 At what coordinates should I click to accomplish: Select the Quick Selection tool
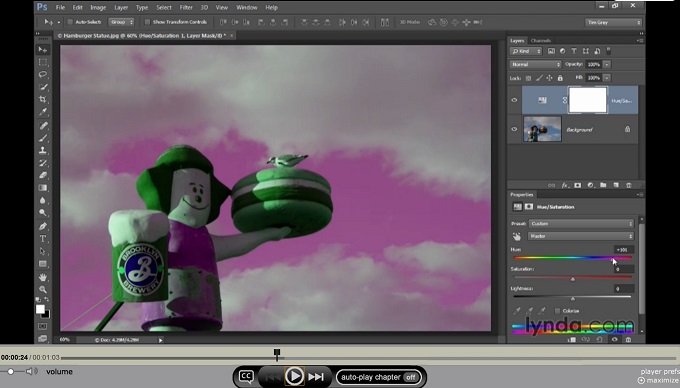point(42,87)
